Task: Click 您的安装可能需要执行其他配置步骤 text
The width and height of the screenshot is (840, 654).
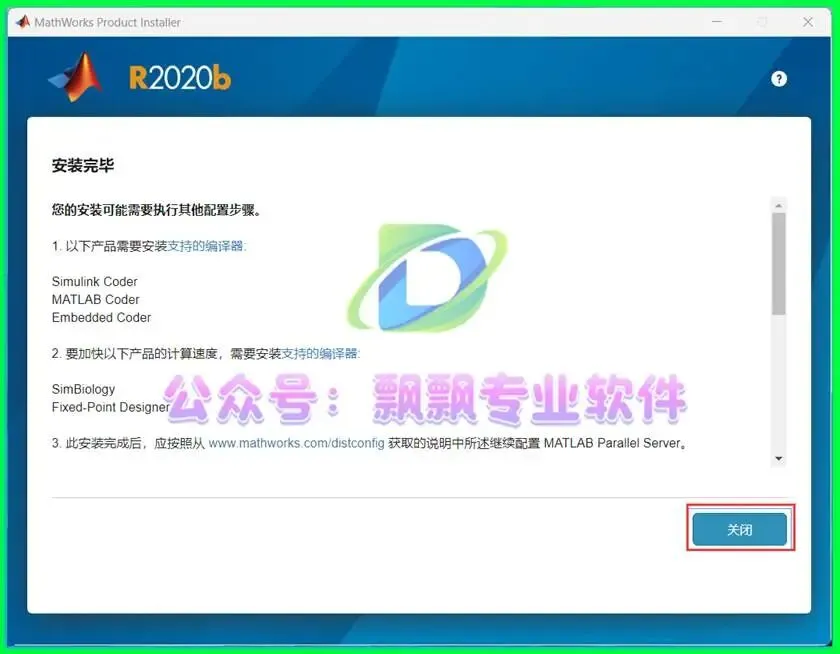Action: click(156, 209)
